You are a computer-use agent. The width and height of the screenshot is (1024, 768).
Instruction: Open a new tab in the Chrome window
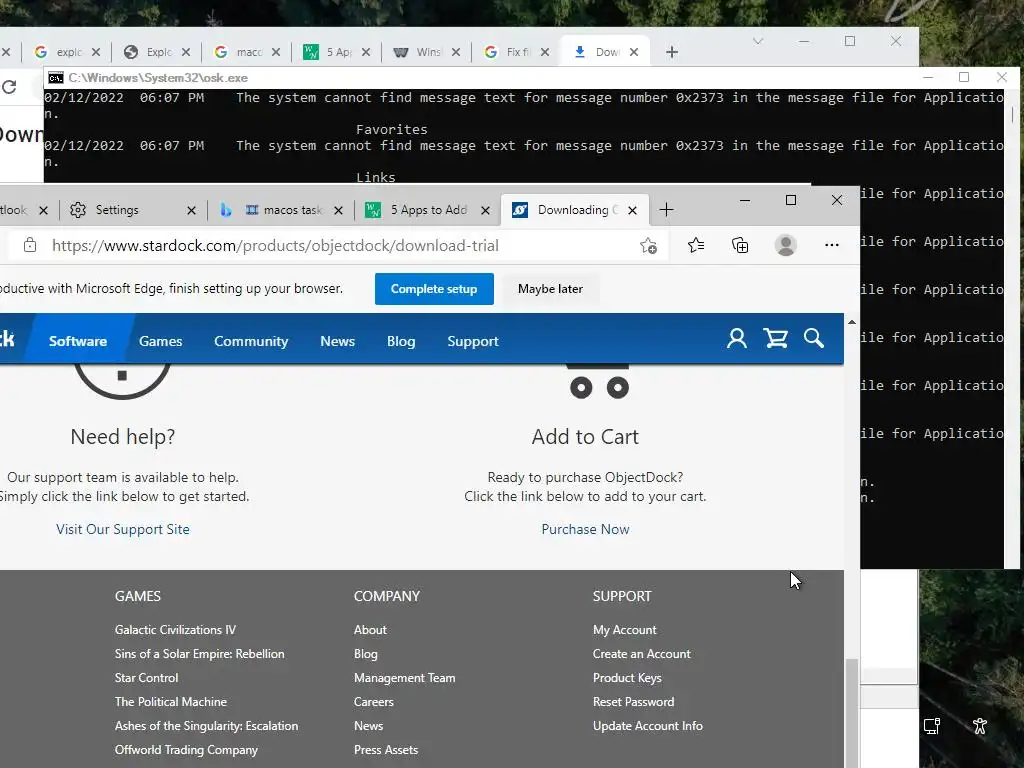point(672,52)
